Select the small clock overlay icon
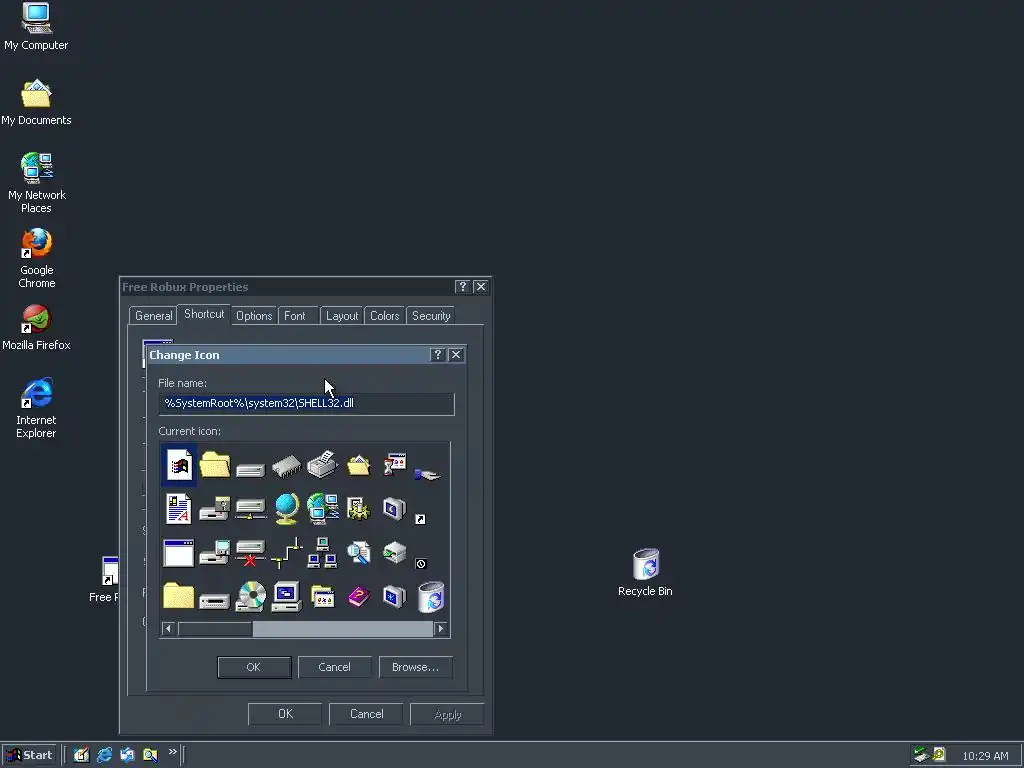 pyautogui.click(x=421, y=564)
